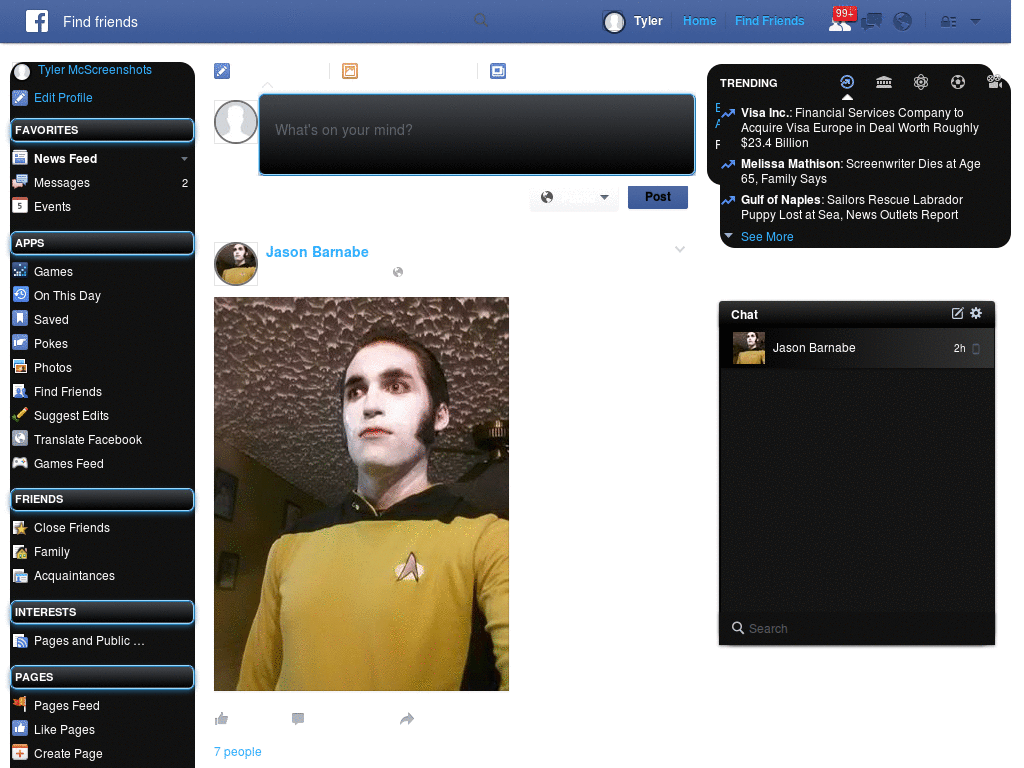Open Tyler McScreenshots profile link
The width and height of the screenshot is (1024, 768).
click(x=94, y=70)
